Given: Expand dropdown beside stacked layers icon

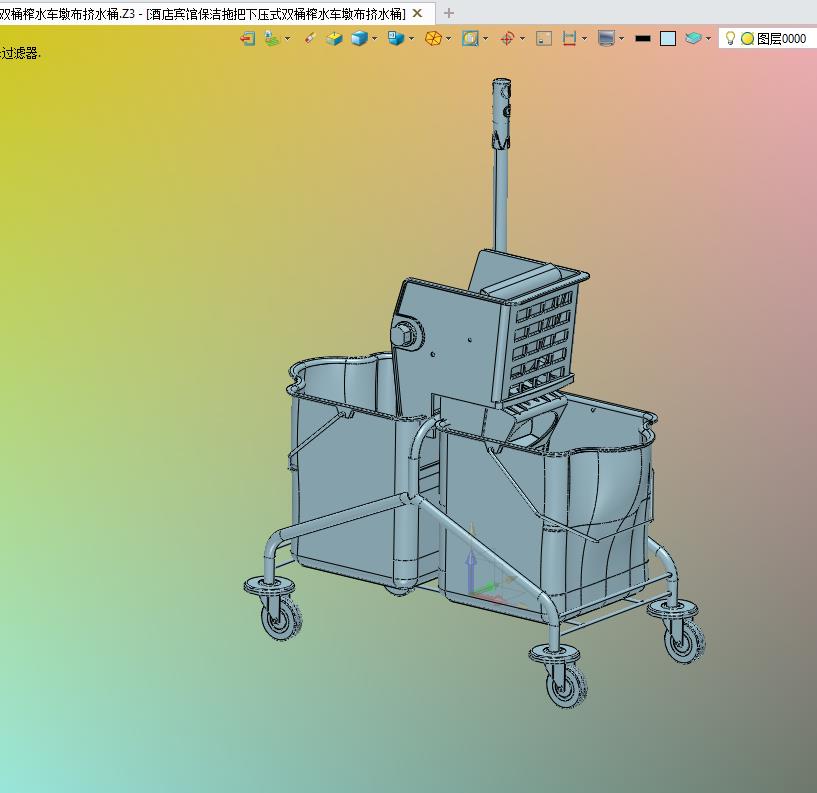Looking at the screenshot, I should [708, 39].
